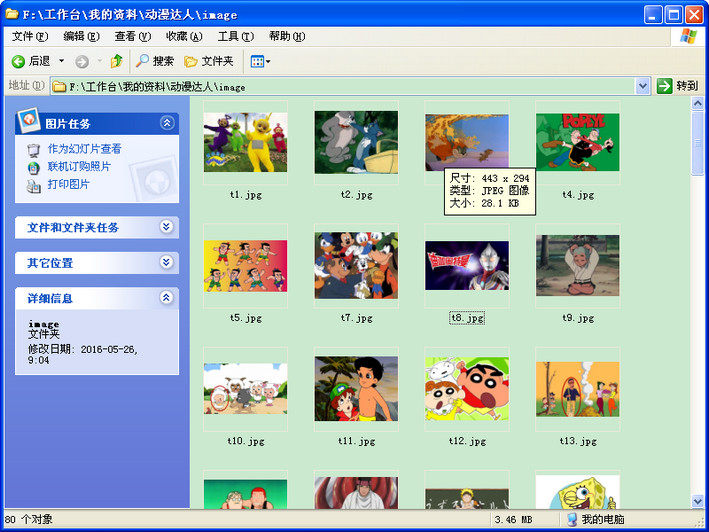The height and width of the screenshot is (532, 709).
Task: Click the t12.jpg file name
Action: [x=467, y=441]
